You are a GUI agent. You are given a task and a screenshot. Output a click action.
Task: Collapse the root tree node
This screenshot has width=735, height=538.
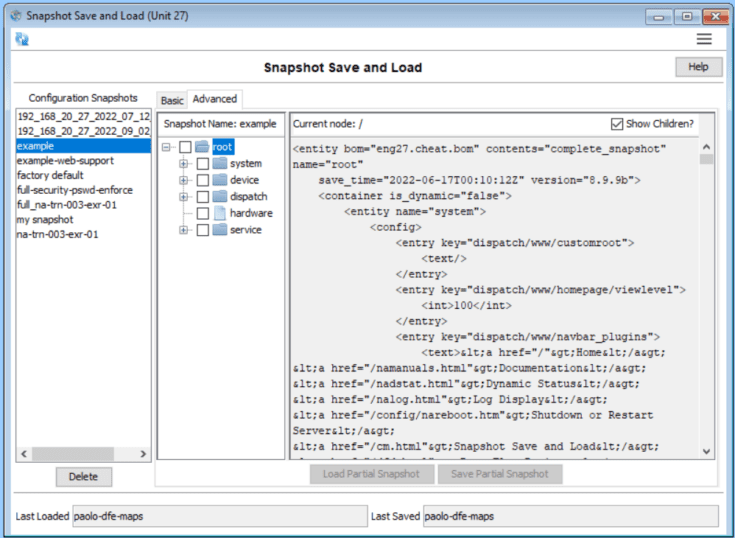point(166,147)
